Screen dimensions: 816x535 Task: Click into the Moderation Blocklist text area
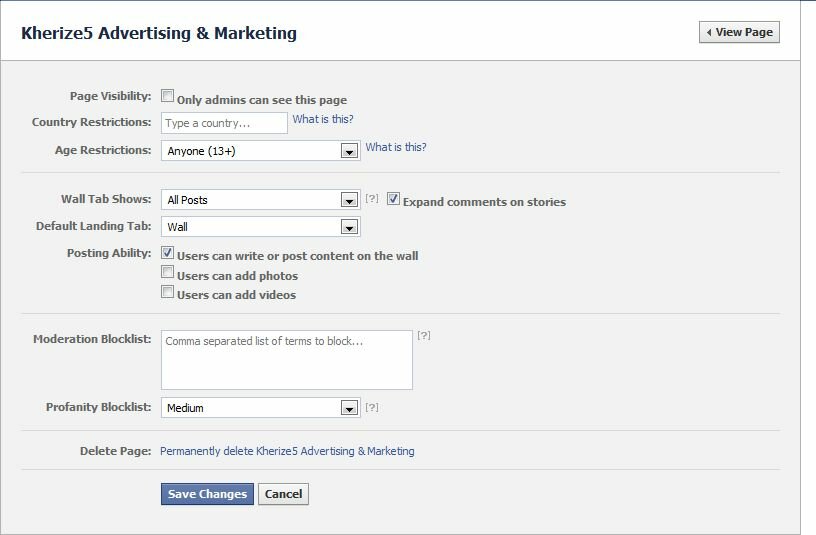(287, 360)
